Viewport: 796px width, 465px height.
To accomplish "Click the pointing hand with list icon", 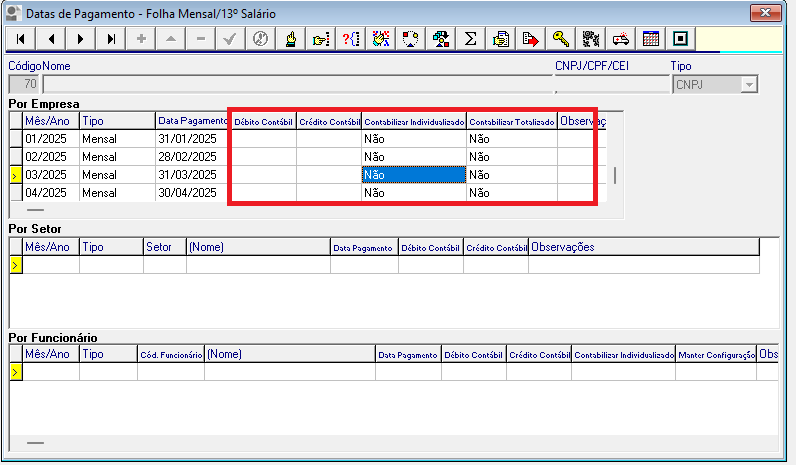I will [x=320, y=39].
